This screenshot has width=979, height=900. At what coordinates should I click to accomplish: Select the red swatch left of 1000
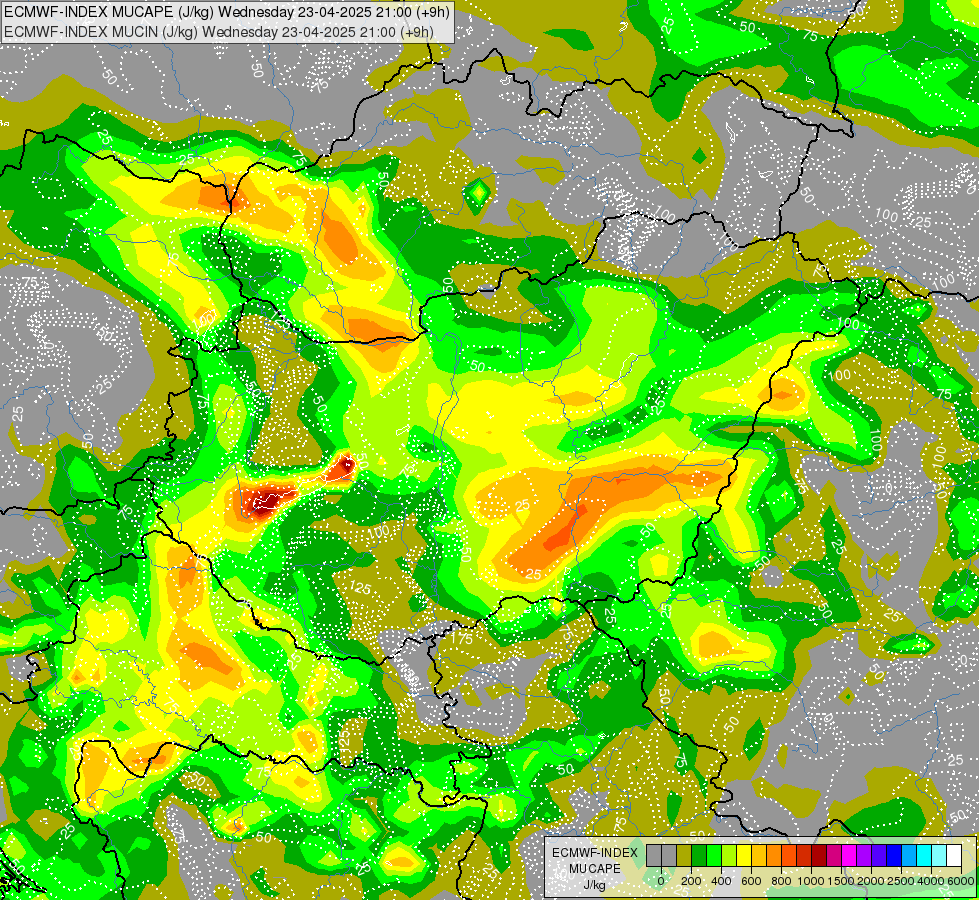(805, 856)
